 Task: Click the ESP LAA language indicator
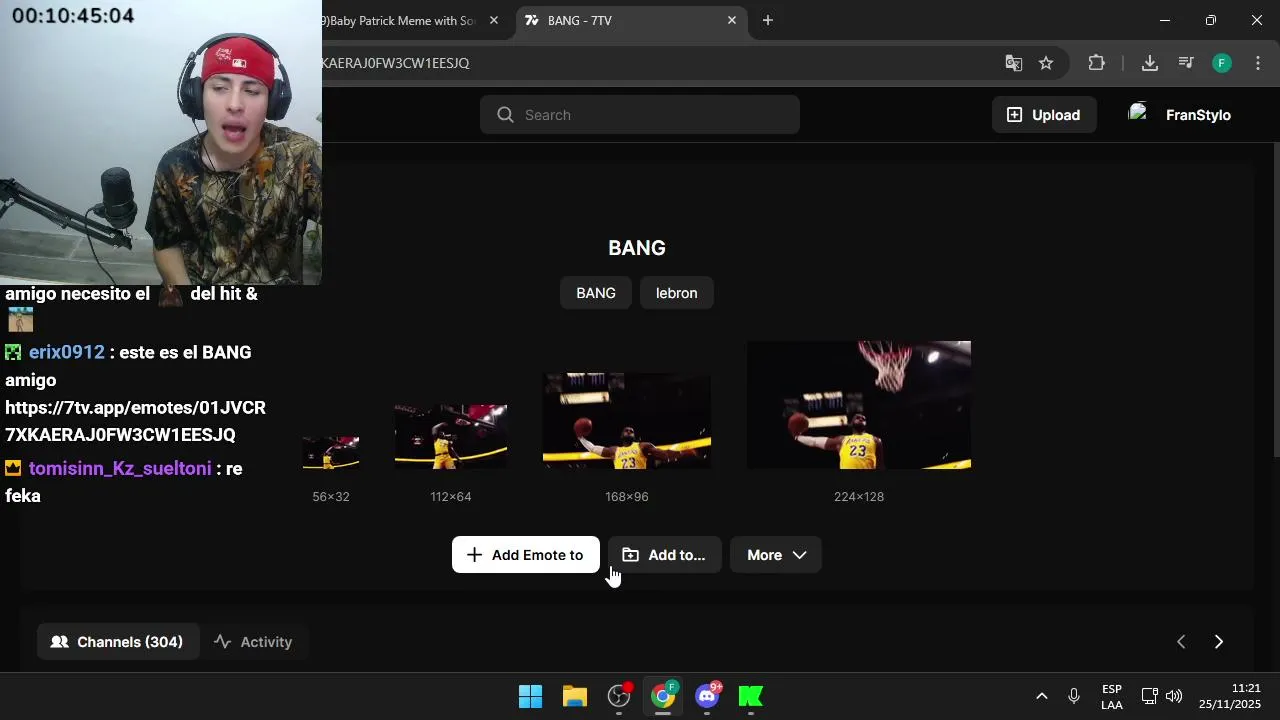1112,697
